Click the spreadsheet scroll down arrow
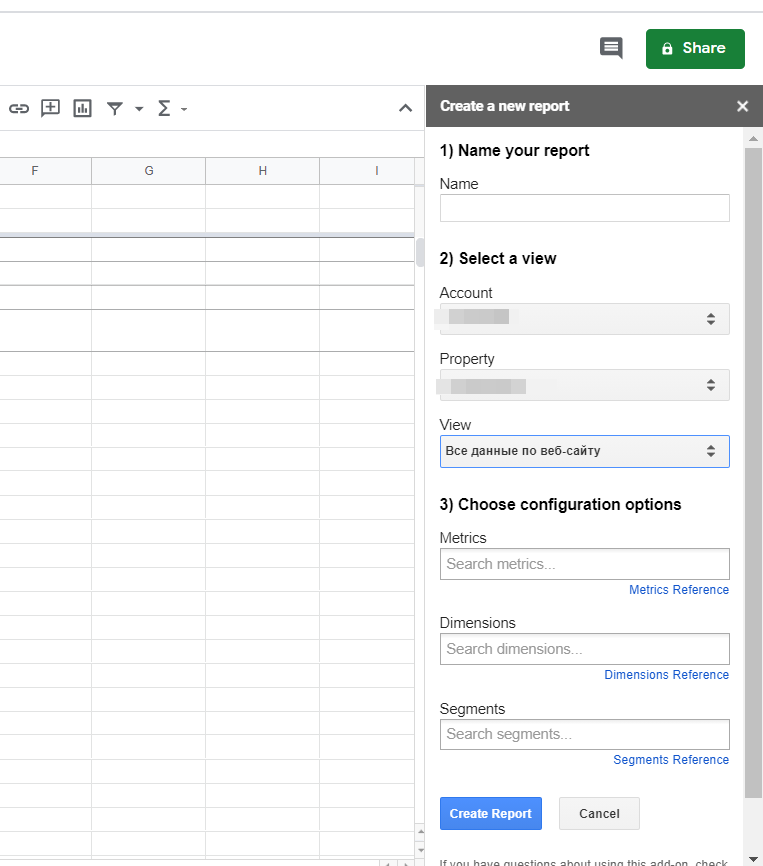 click(x=421, y=851)
